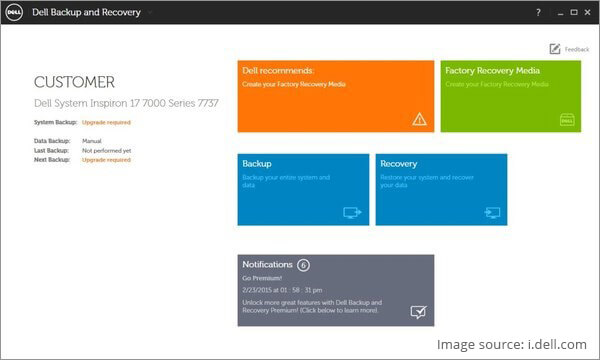Click 'Restore your system and recover your data' text
Image resolution: width=600 pixels, height=360 pixels.
(427, 181)
